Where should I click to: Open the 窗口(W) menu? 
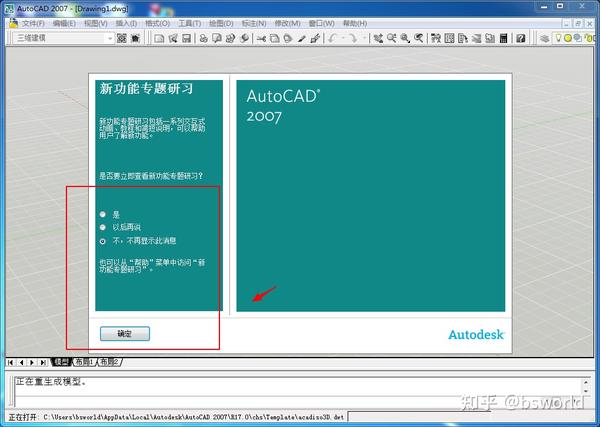coord(321,24)
